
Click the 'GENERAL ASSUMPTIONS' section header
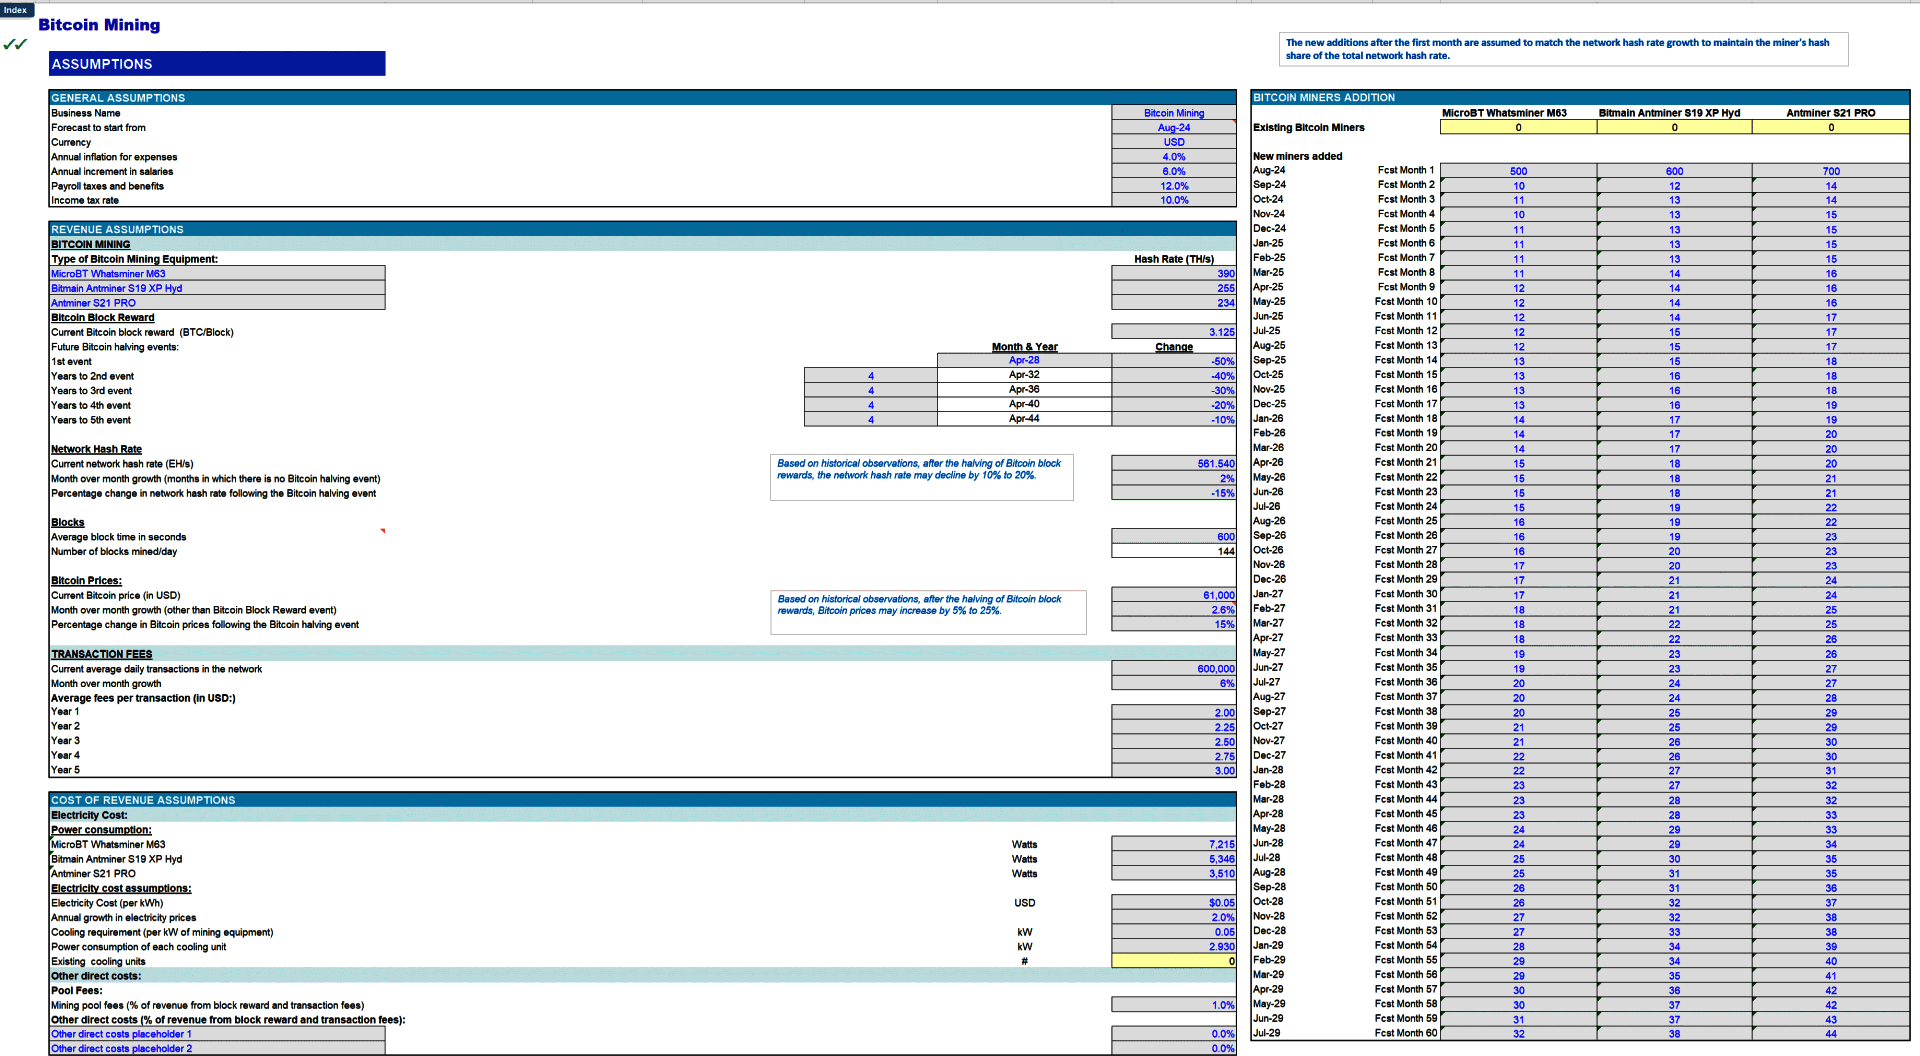click(x=642, y=98)
